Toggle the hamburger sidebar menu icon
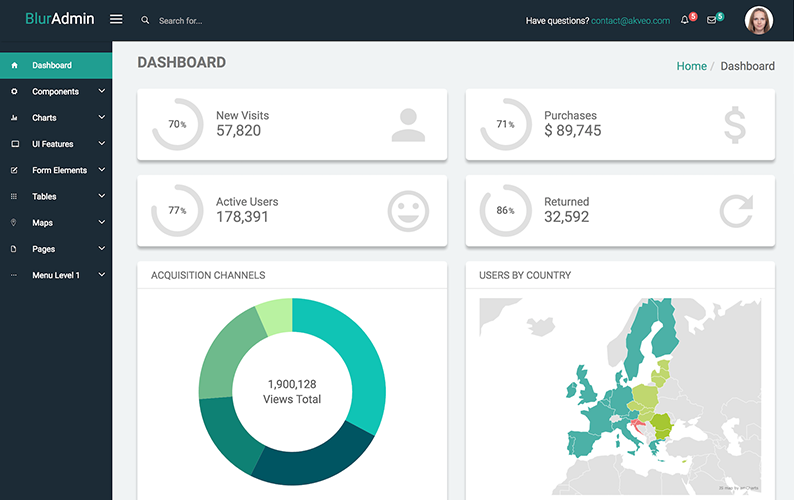 coord(116,20)
